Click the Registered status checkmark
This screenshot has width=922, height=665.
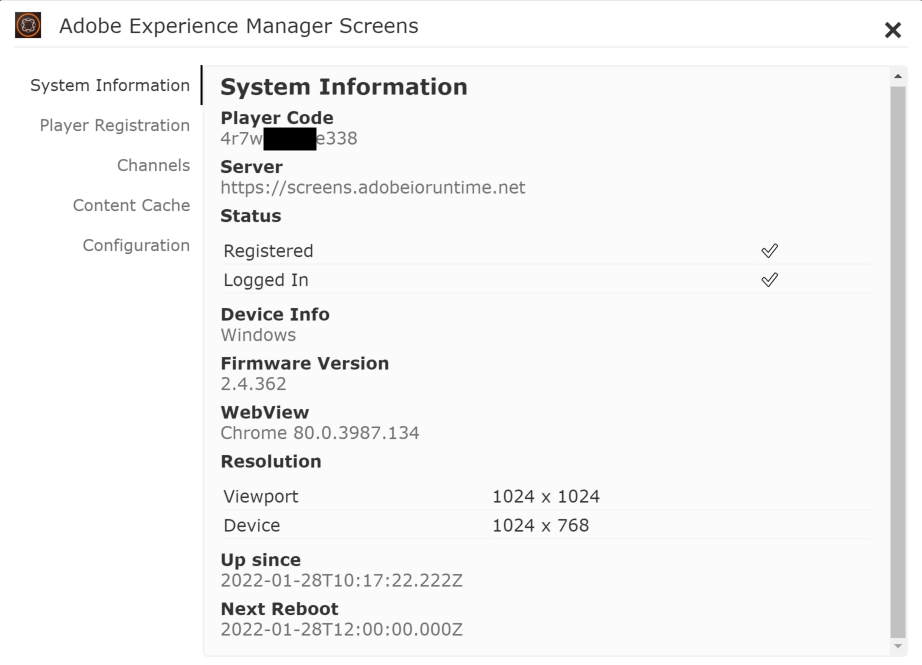[769, 251]
